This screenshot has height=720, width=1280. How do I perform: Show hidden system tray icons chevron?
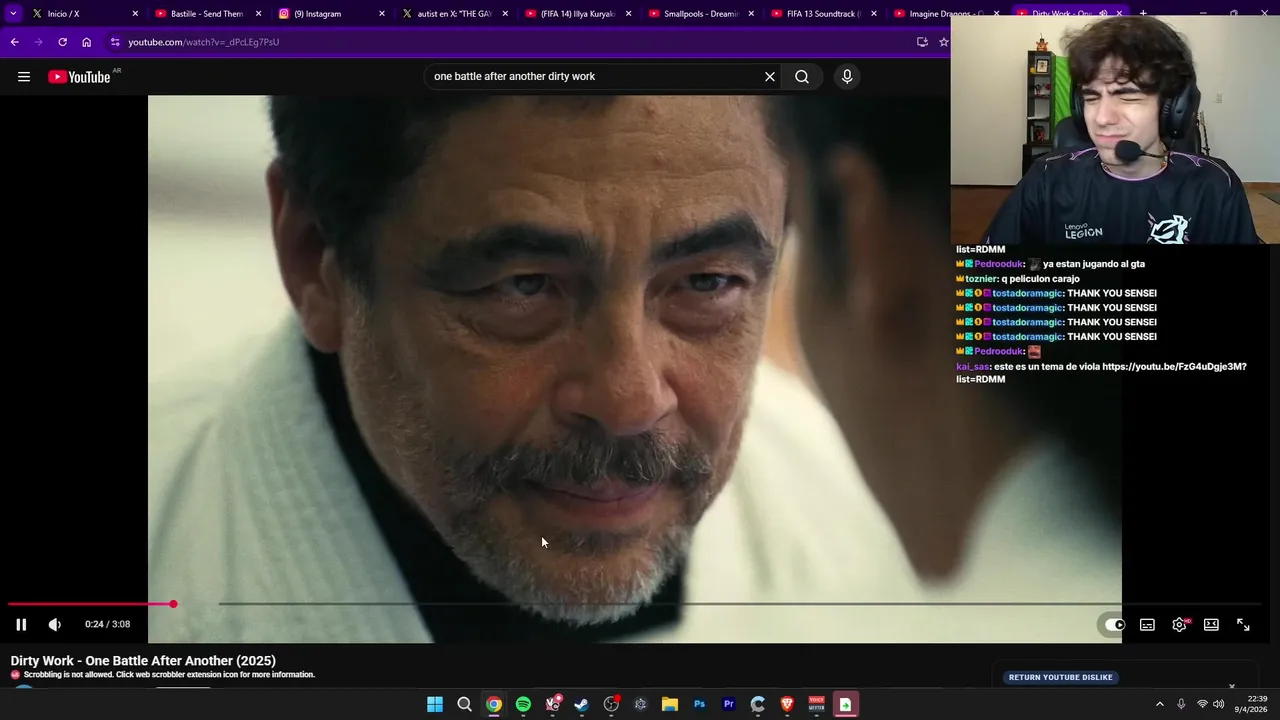[x=1159, y=704]
